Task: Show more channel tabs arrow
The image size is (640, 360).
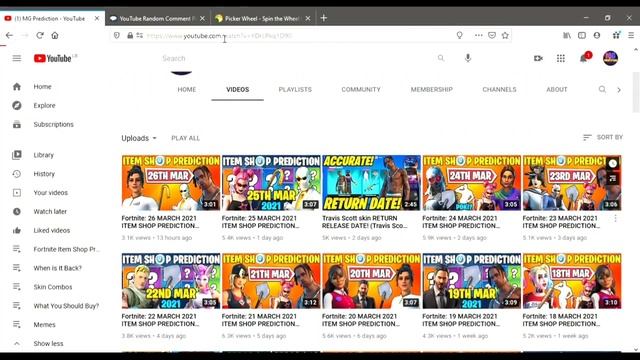Action: point(619,89)
